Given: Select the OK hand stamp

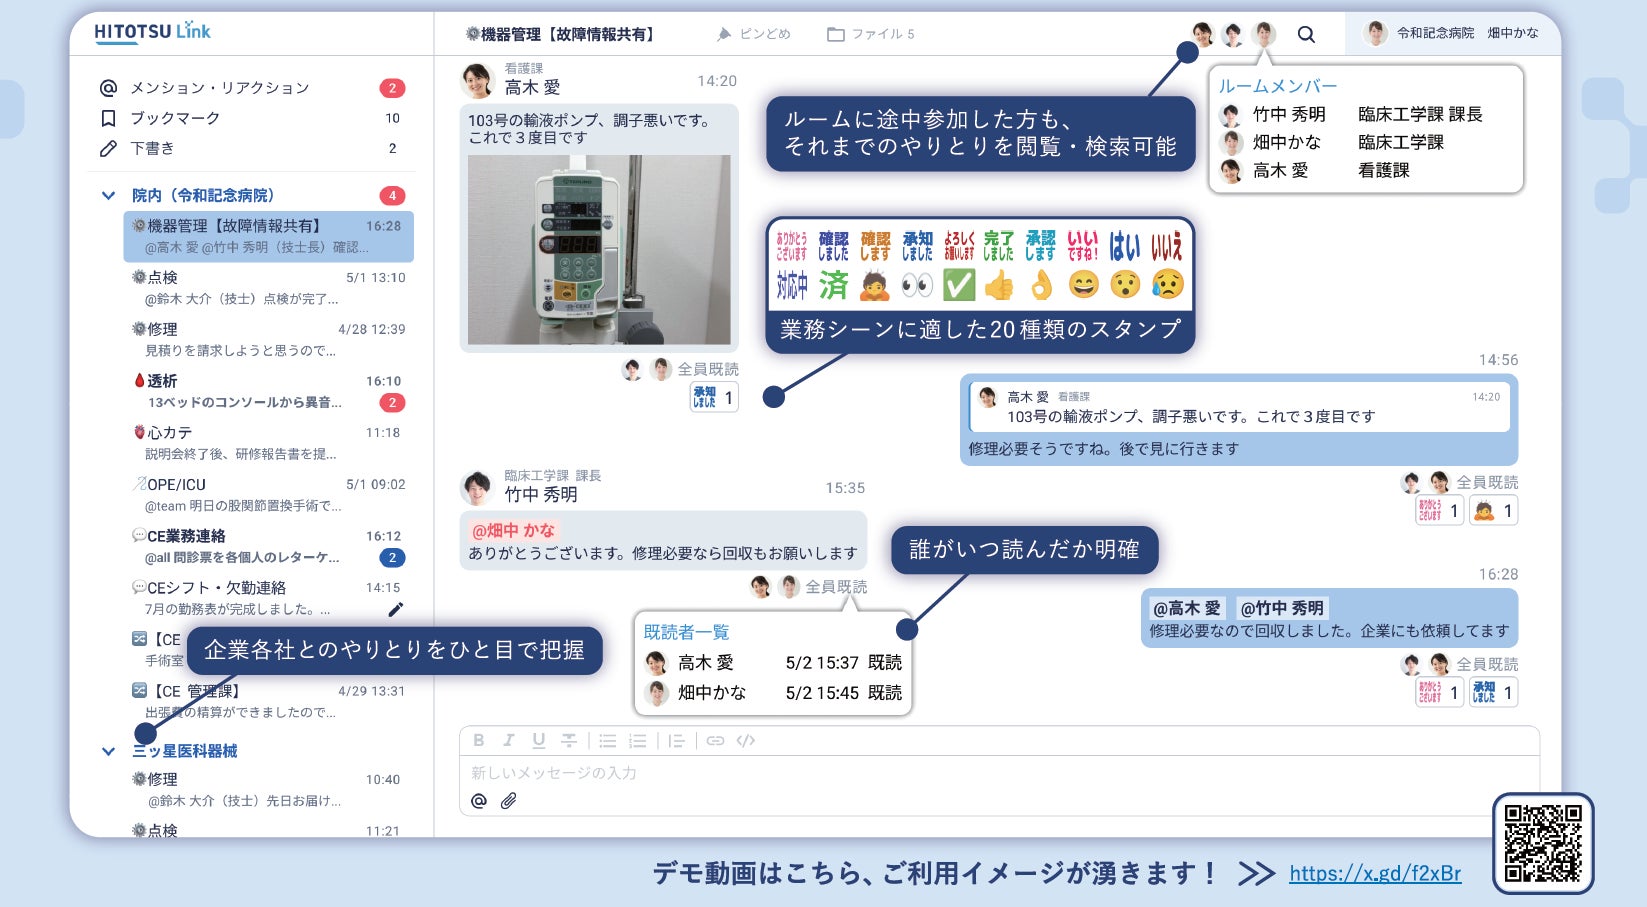Looking at the screenshot, I should [x=1041, y=286].
